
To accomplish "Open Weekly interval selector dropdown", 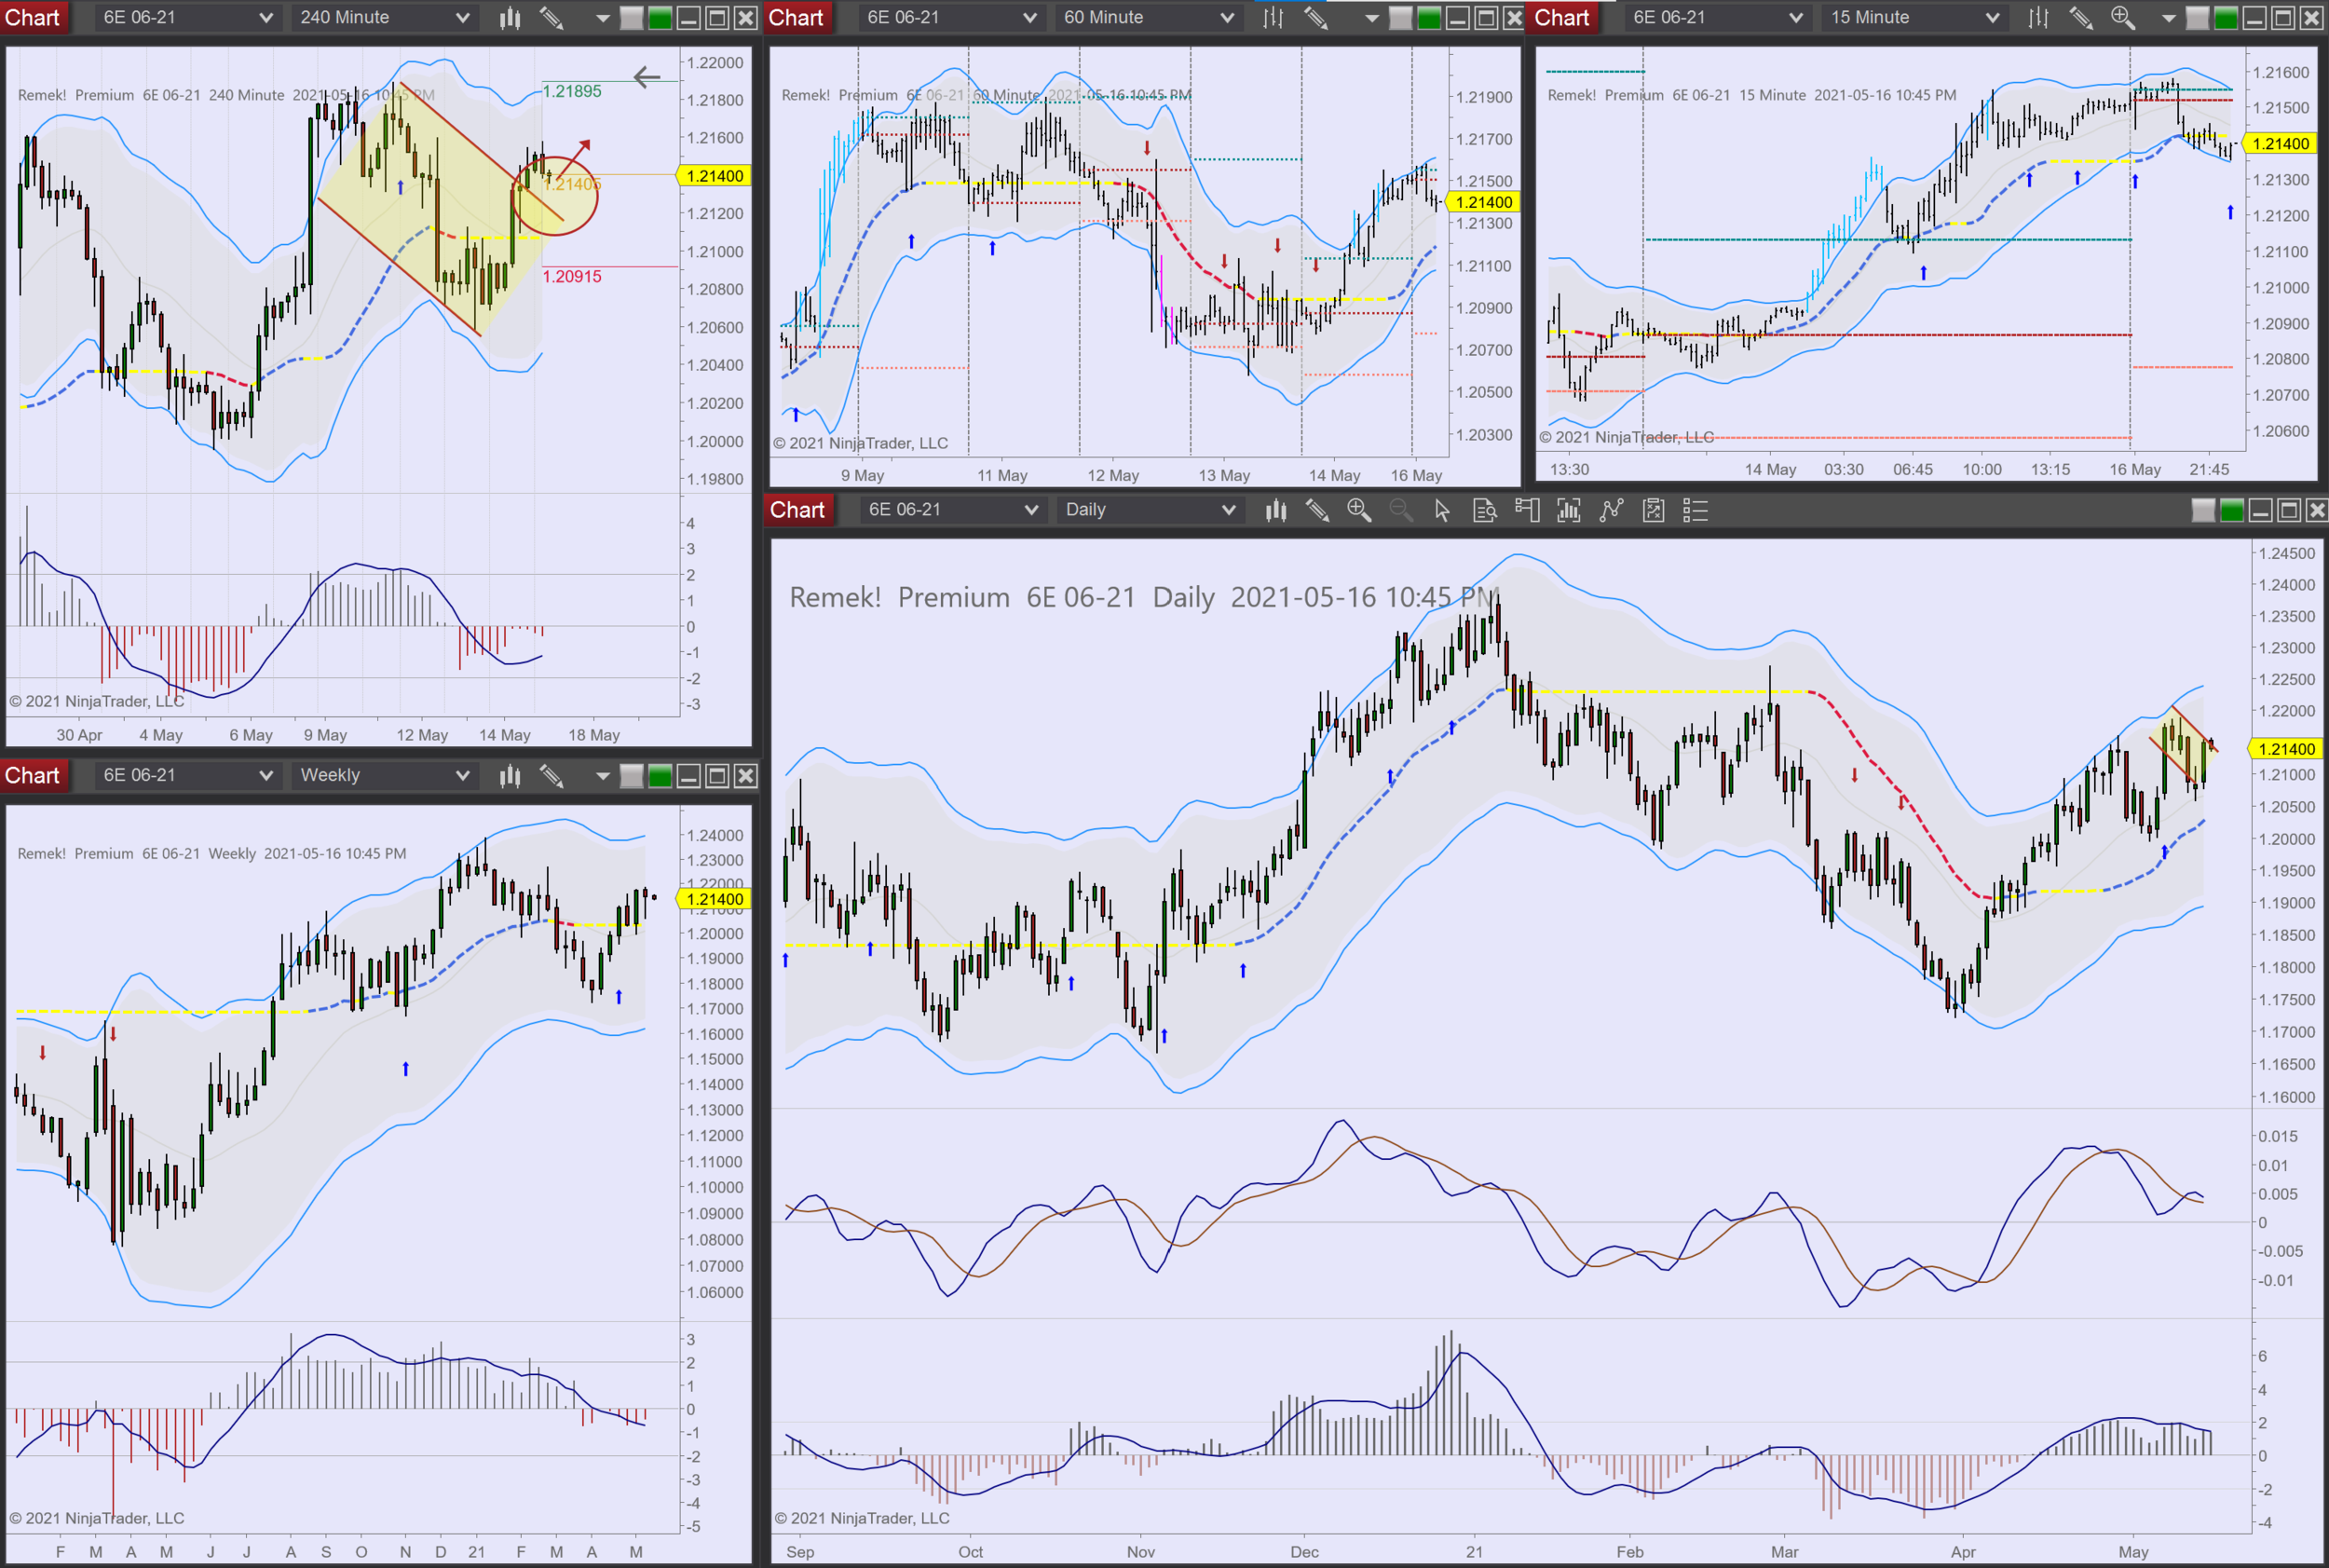I will 462,776.
